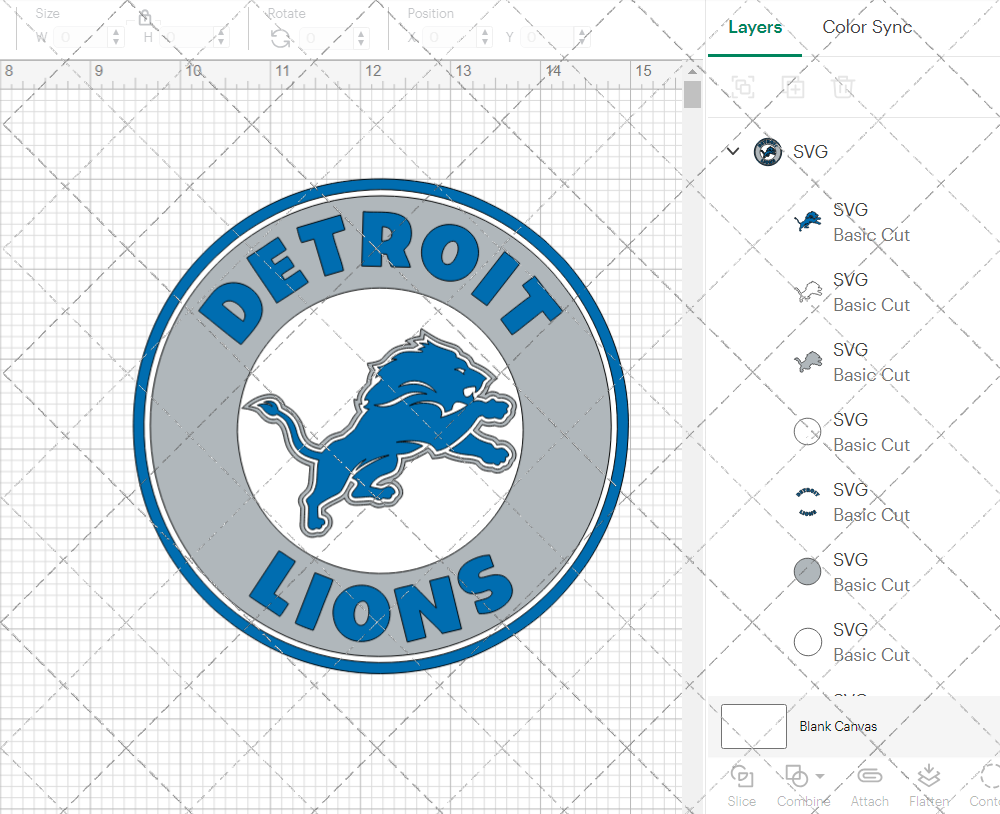1000x814 pixels.
Task: Click the duplicate icon above the layers list
Action: (x=794, y=88)
